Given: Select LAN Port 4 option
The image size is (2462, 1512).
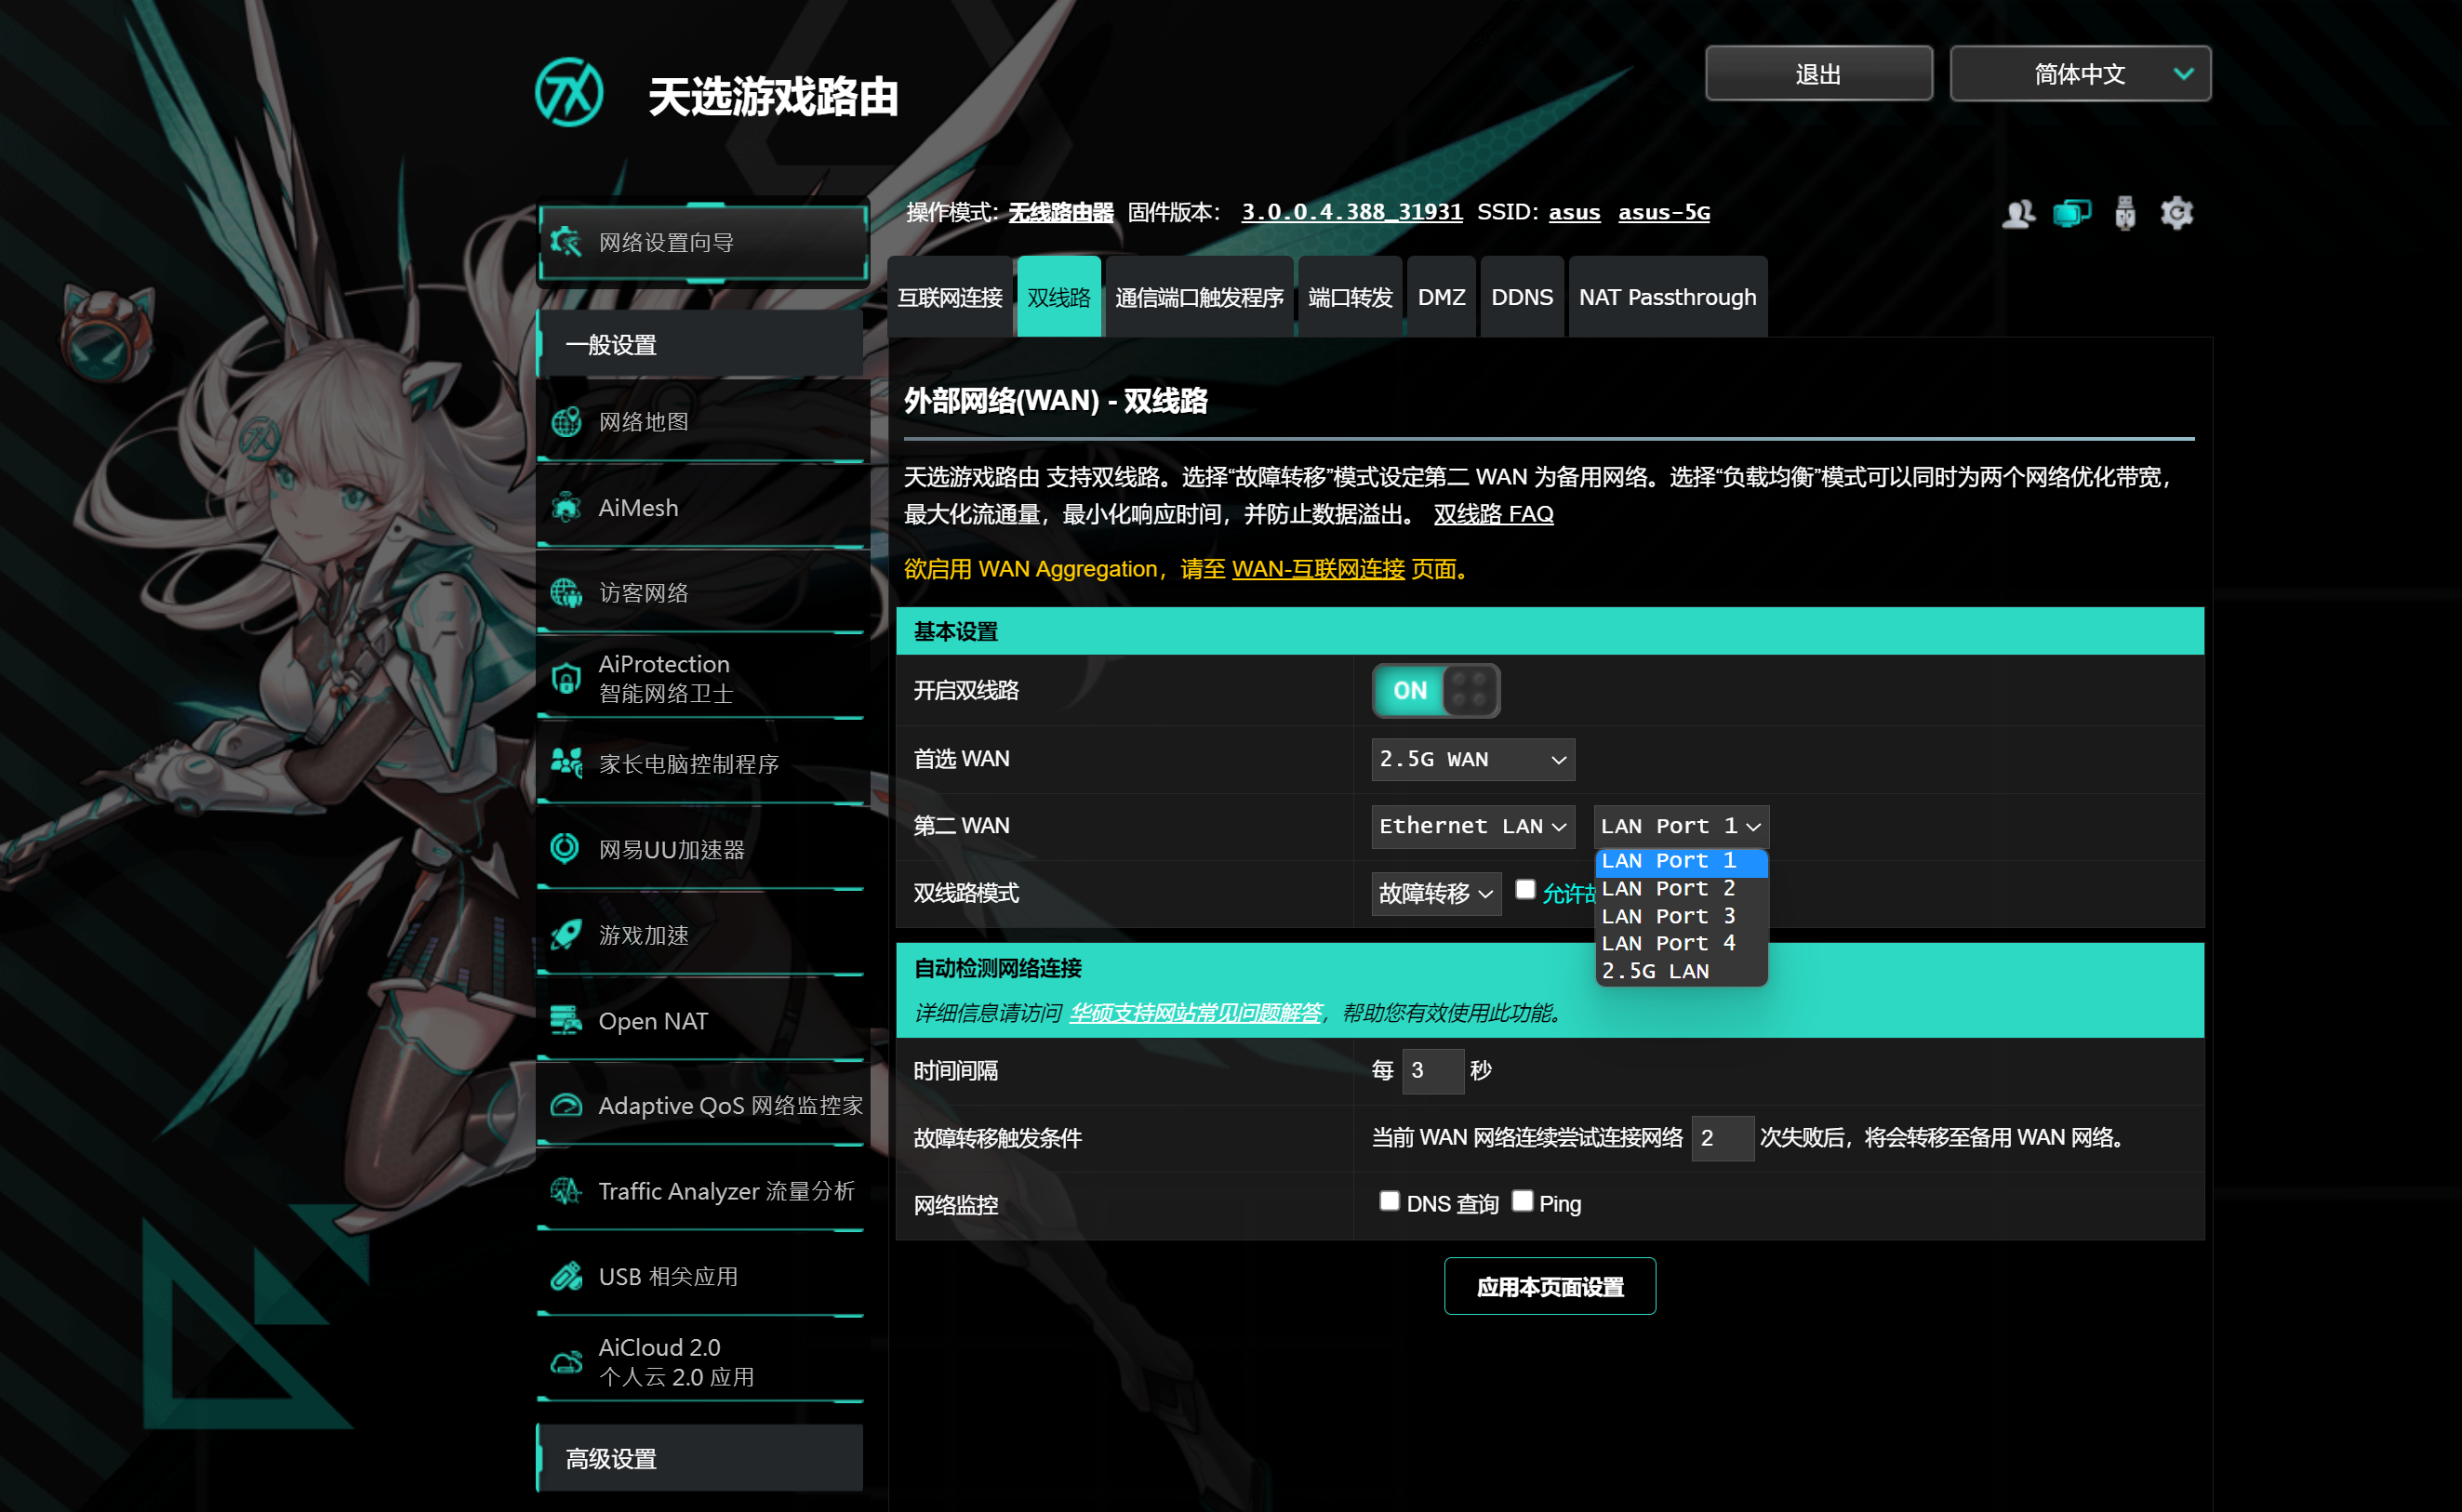Looking at the screenshot, I should (x=1680, y=943).
